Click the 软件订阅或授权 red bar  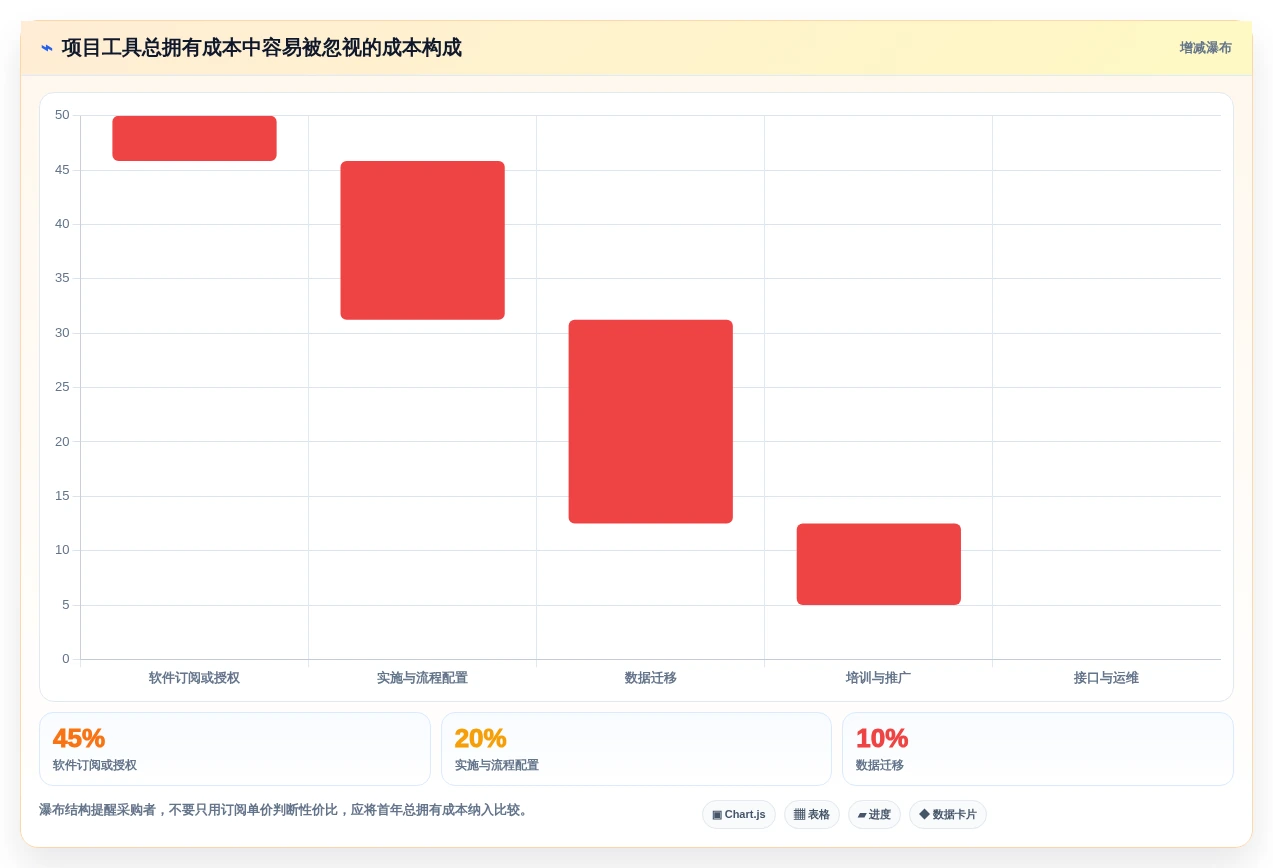click(194, 138)
